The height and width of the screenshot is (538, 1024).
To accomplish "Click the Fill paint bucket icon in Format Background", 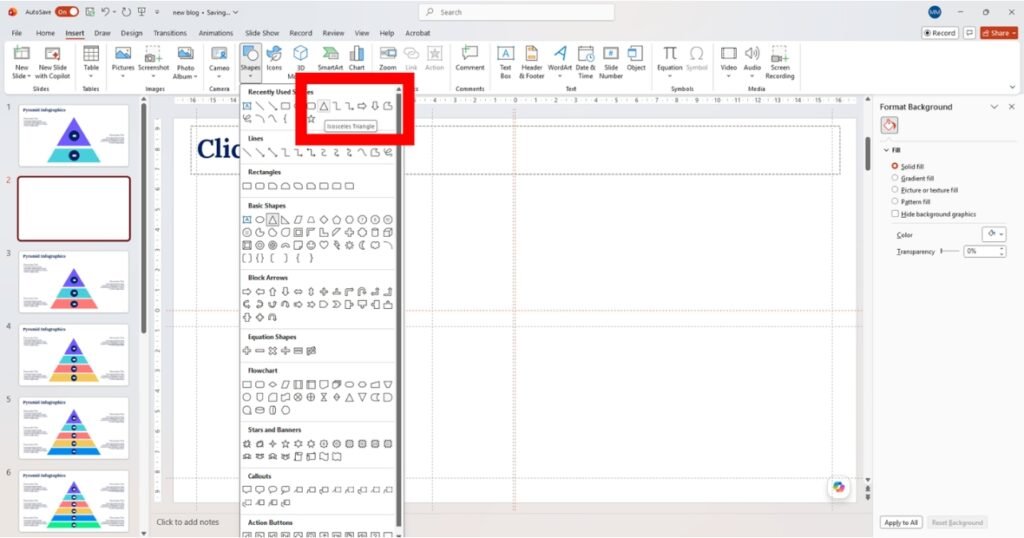I will click(x=889, y=125).
